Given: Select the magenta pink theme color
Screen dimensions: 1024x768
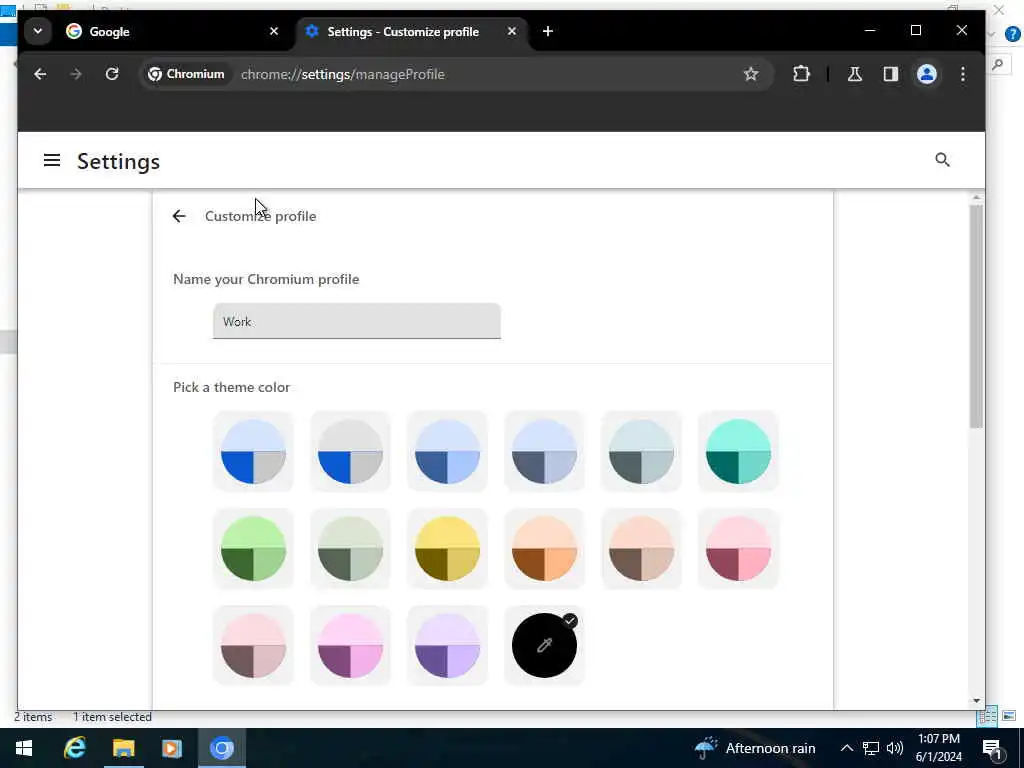Looking at the screenshot, I should pyautogui.click(x=350, y=645).
